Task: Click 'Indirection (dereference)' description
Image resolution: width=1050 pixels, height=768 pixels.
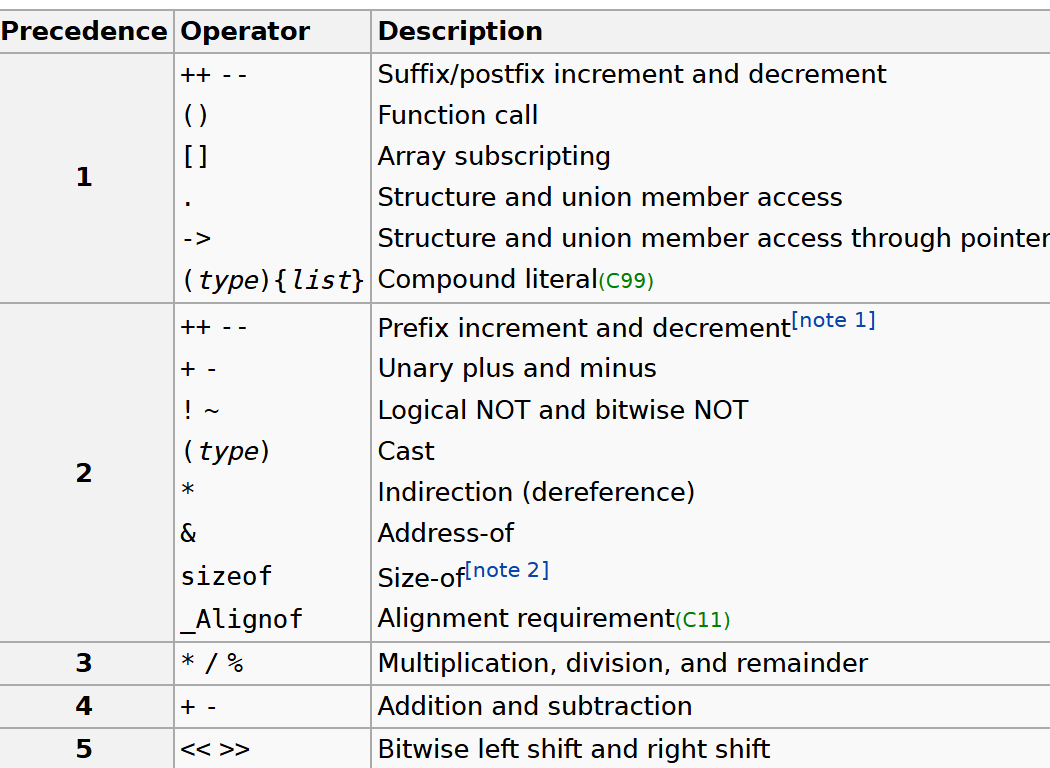Action: point(536,492)
